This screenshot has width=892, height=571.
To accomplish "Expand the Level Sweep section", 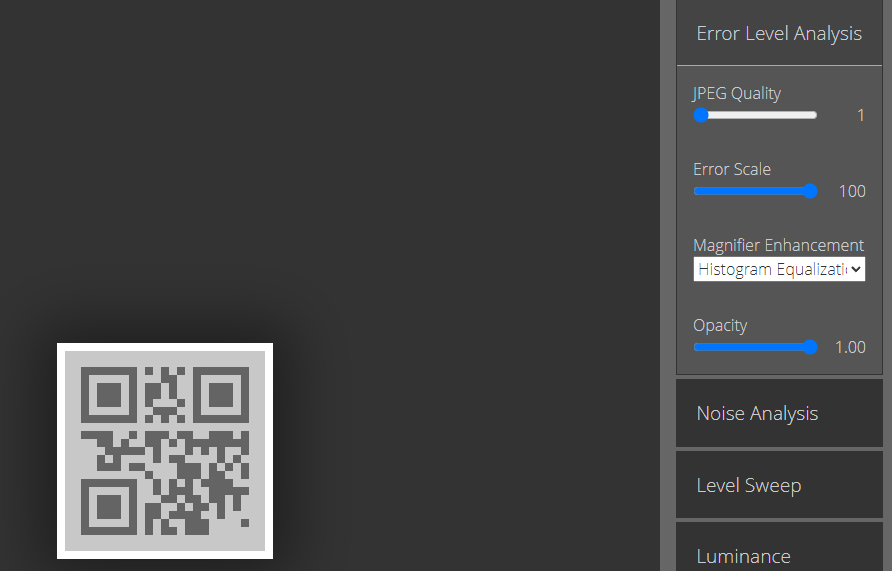I will pos(779,485).
